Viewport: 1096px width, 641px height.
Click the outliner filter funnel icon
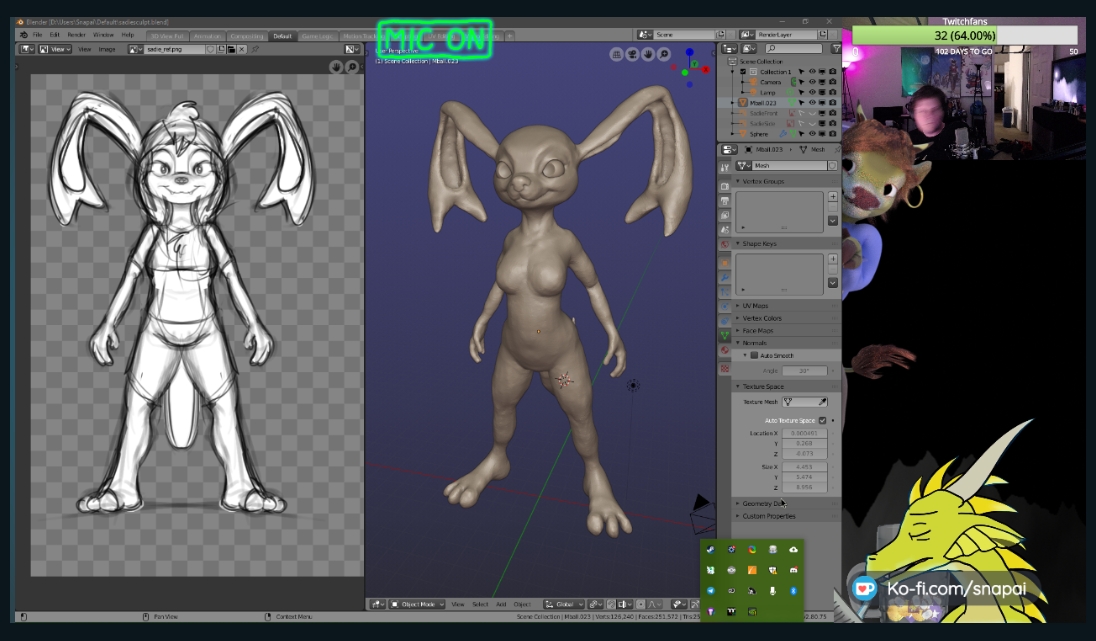click(836, 48)
